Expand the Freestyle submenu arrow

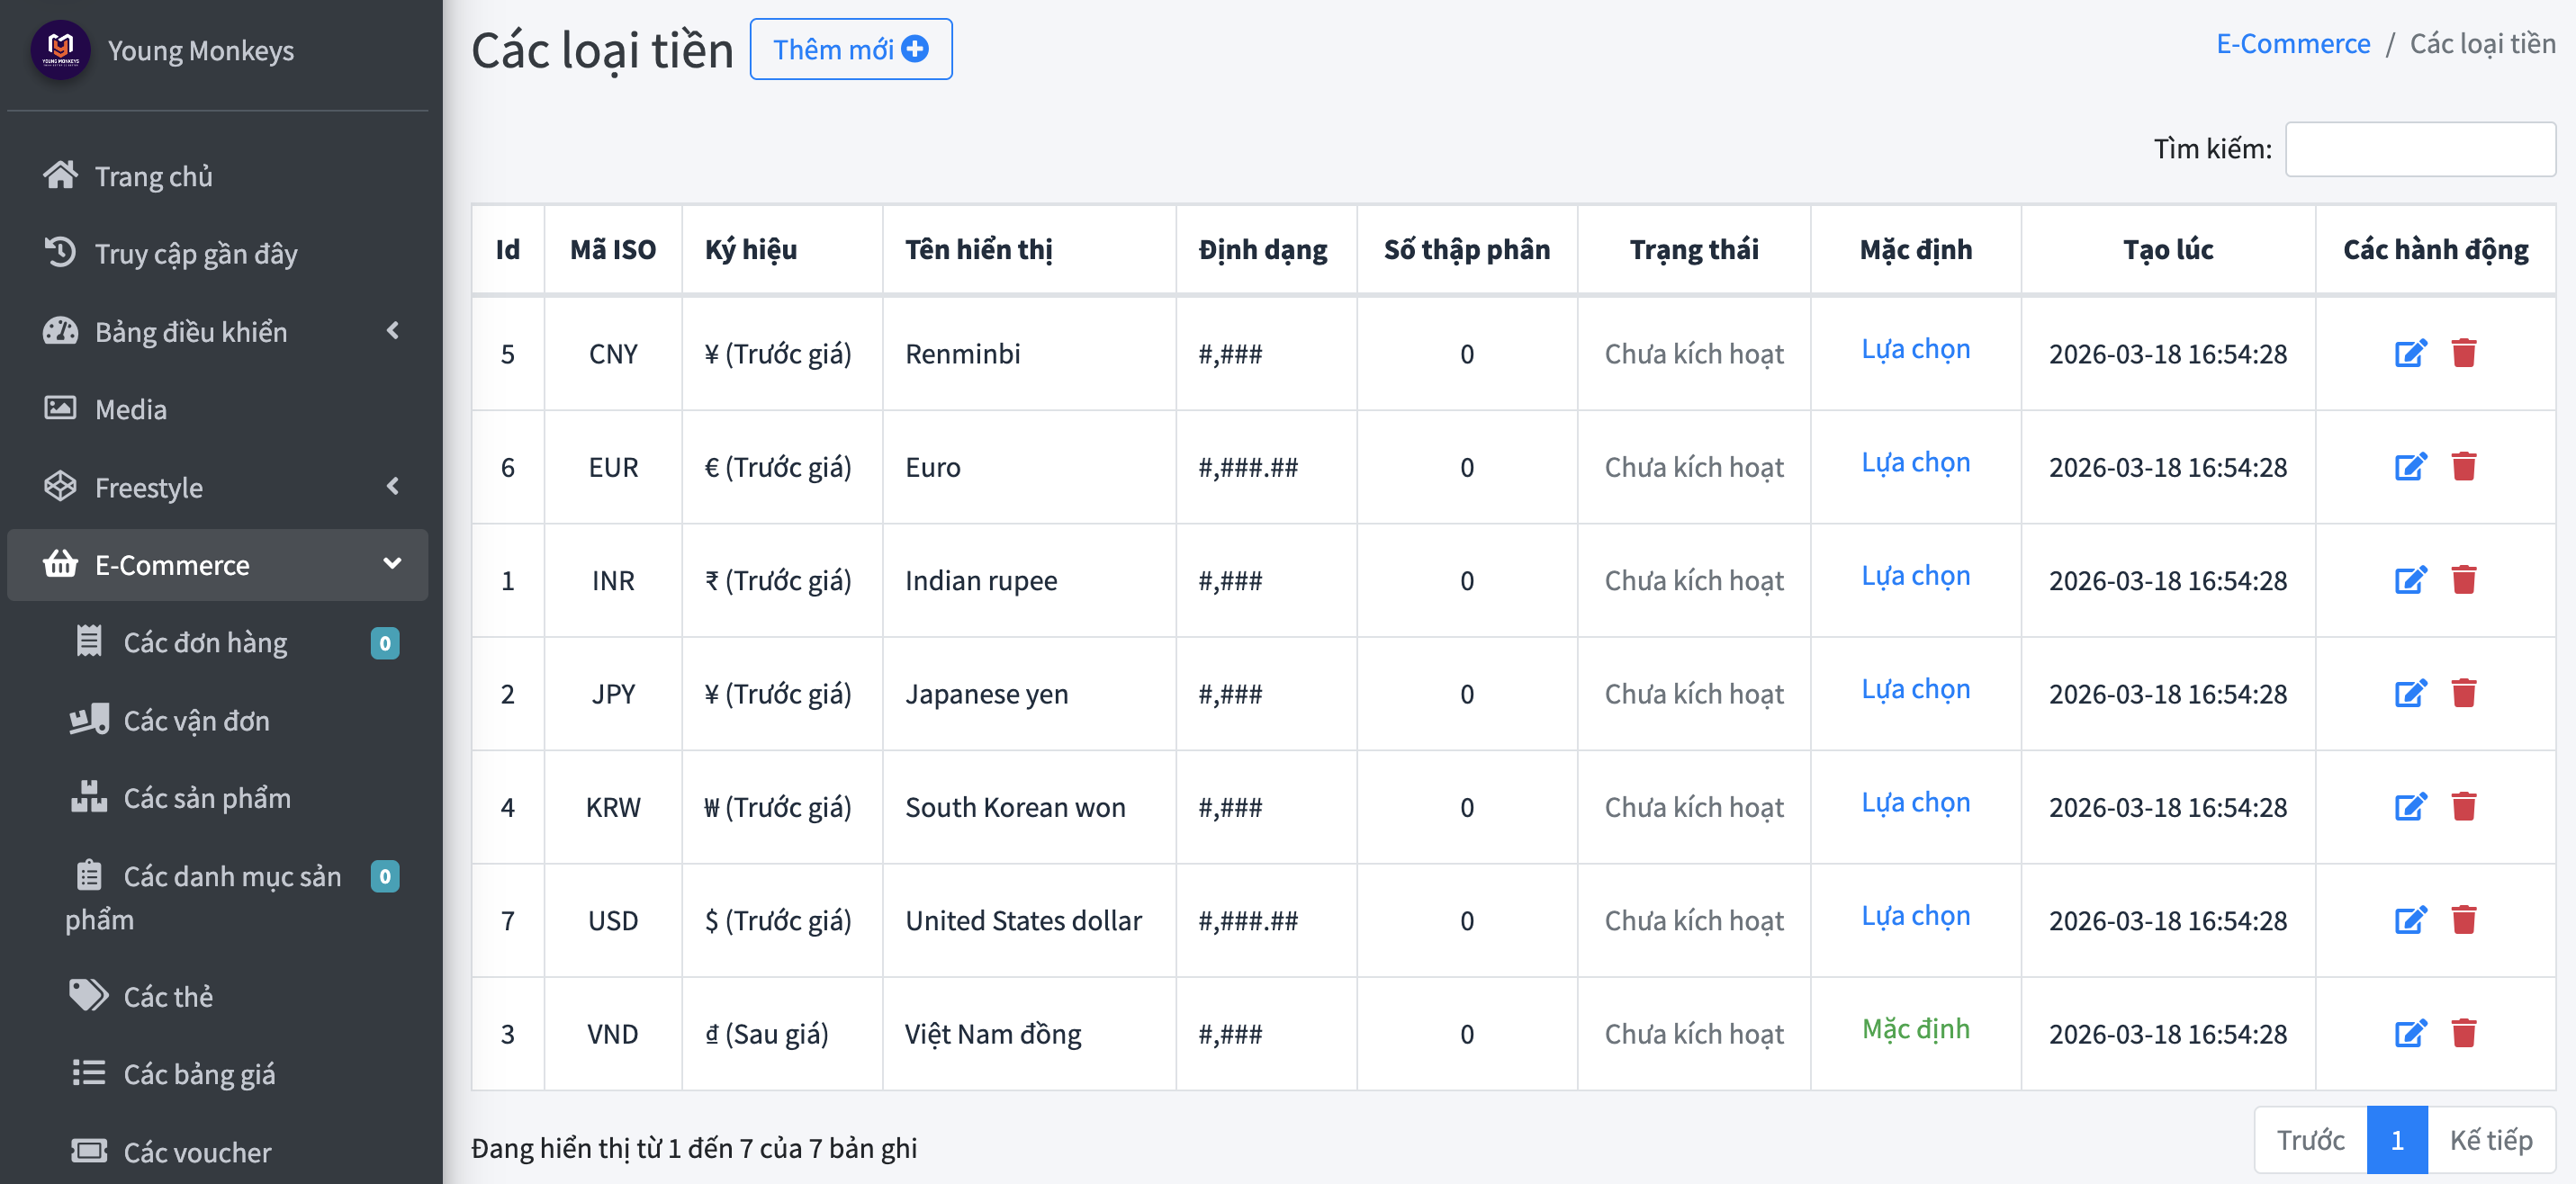pyautogui.click(x=393, y=486)
